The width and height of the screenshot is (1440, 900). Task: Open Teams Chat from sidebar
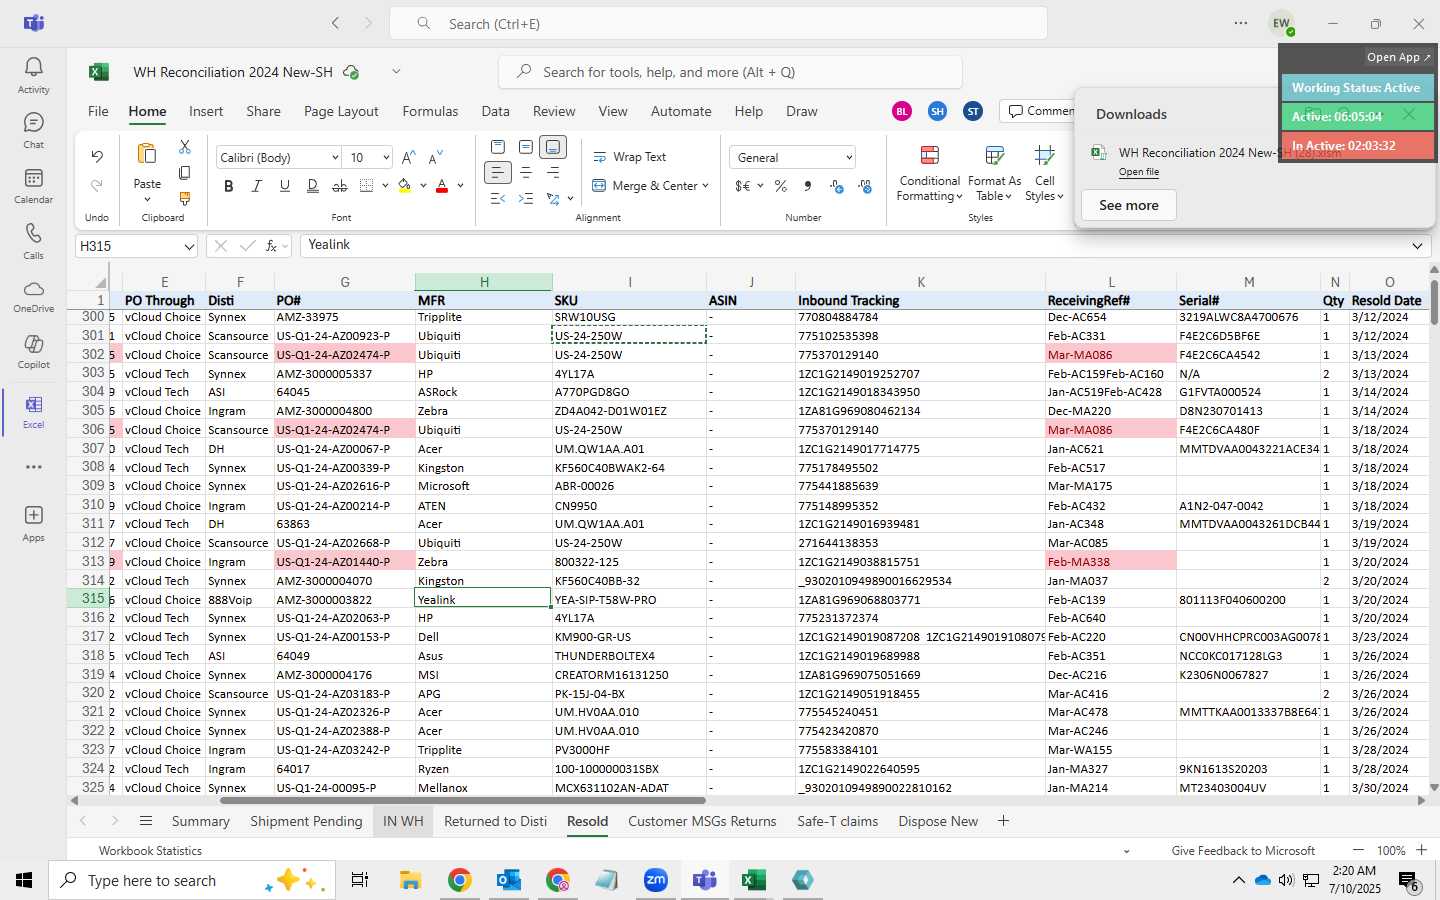coord(33,130)
